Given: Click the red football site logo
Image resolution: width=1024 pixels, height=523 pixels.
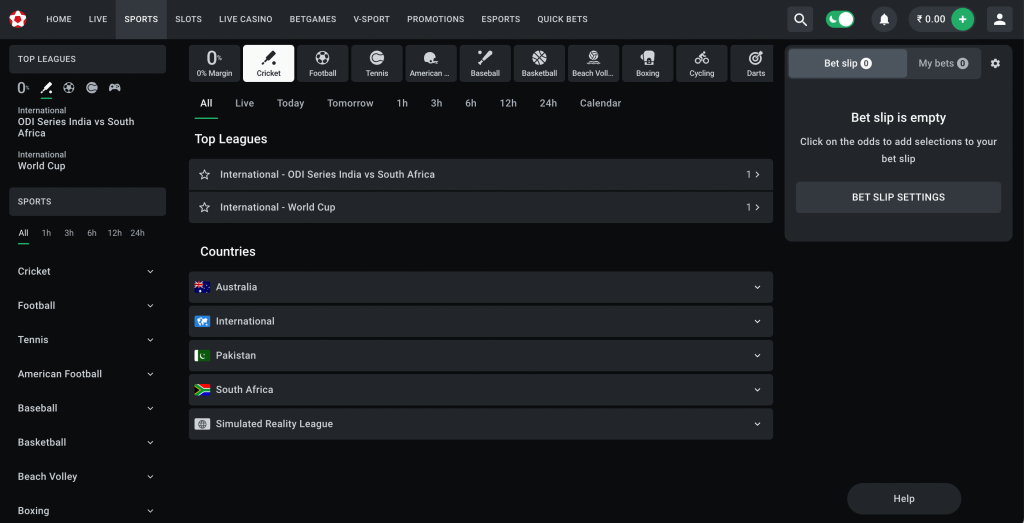Looking at the screenshot, I should (18, 19).
